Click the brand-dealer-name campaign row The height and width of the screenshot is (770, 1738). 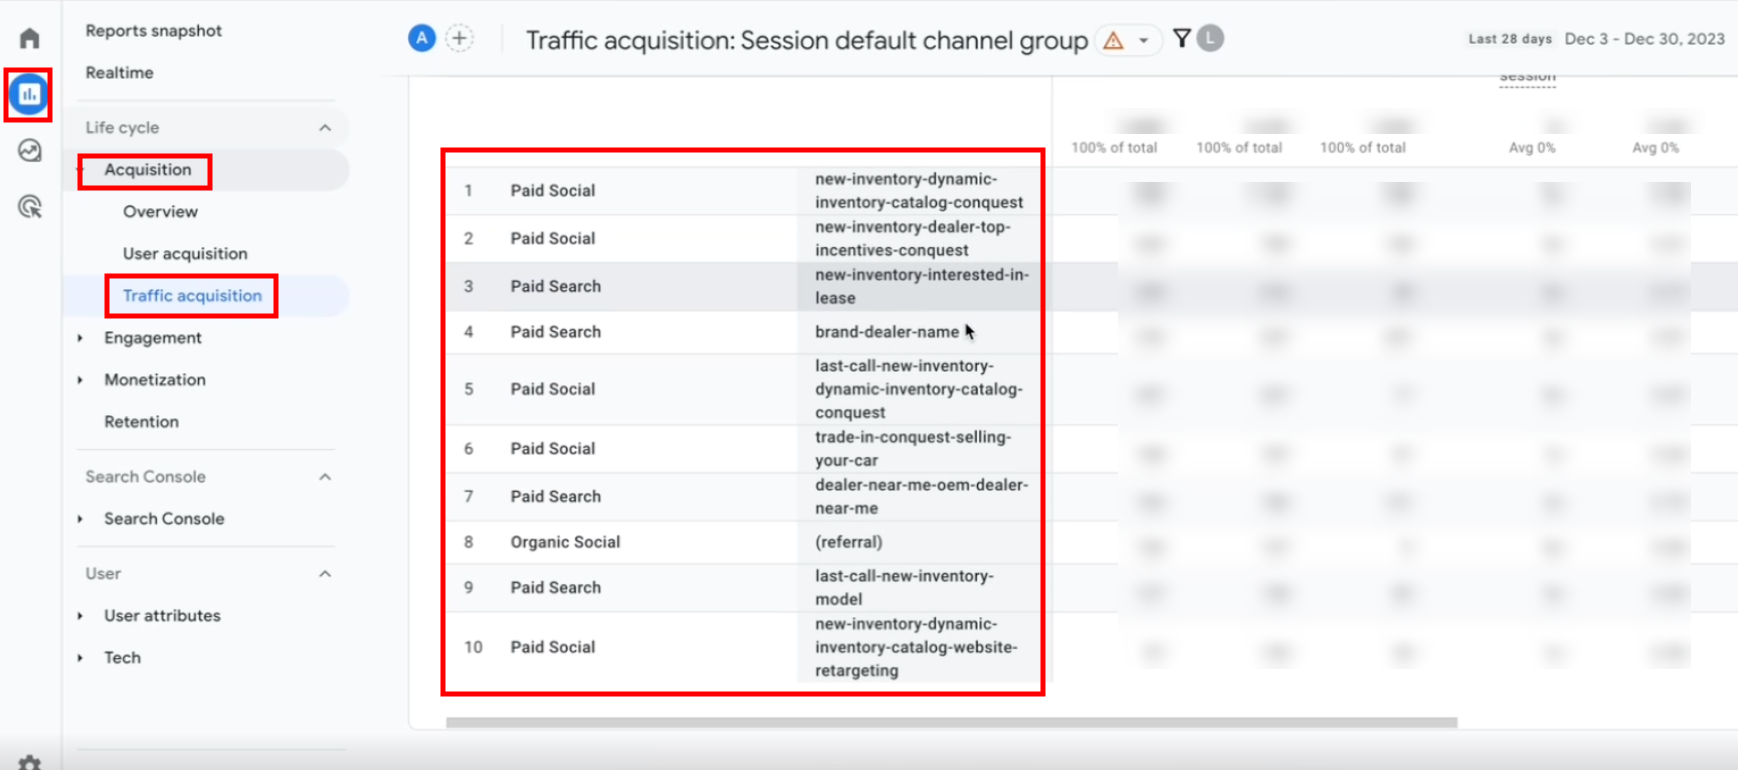885,332
